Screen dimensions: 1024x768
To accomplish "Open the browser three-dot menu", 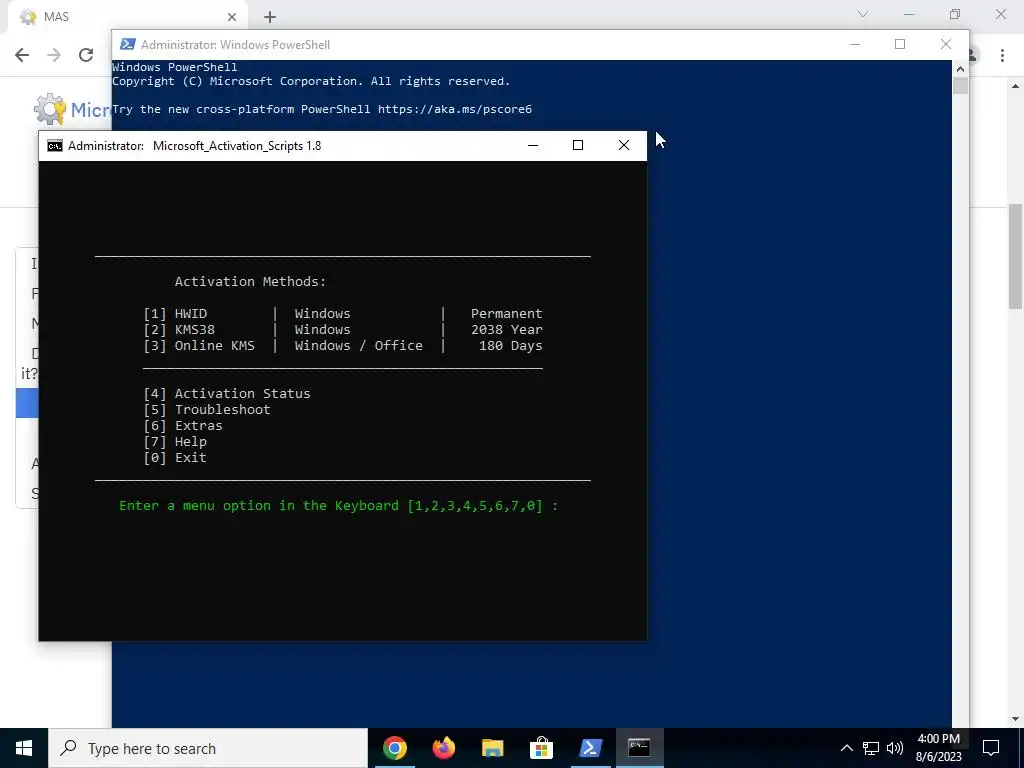I will click(1002, 55).
